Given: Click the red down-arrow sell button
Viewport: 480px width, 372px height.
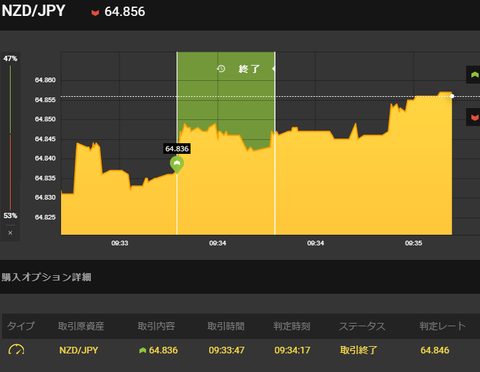Looking at the screenshot, I should tap(474, 117).
